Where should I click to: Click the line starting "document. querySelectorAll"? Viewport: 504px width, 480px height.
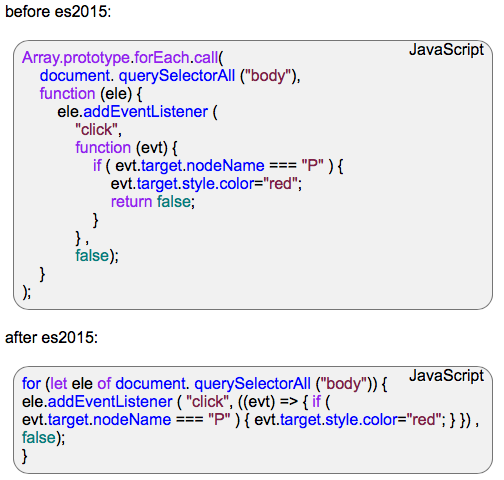tap(170, 76)
